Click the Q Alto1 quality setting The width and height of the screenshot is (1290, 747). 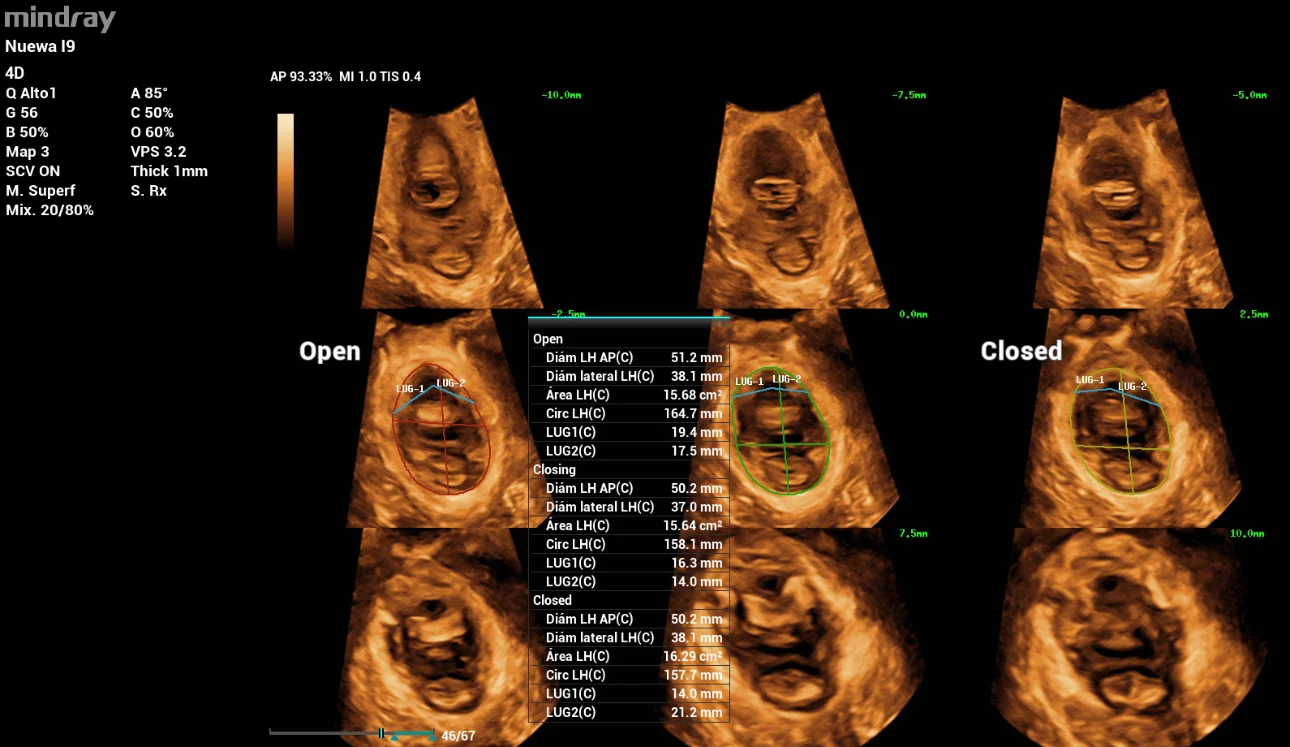pos(30,92)
